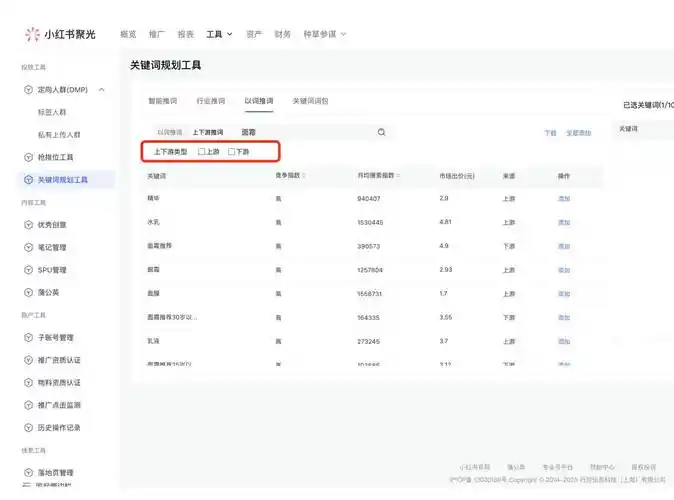Viewport: 674px width, 500px height.
Task: Select the 以词推词 tab
Action: point(259,101)
